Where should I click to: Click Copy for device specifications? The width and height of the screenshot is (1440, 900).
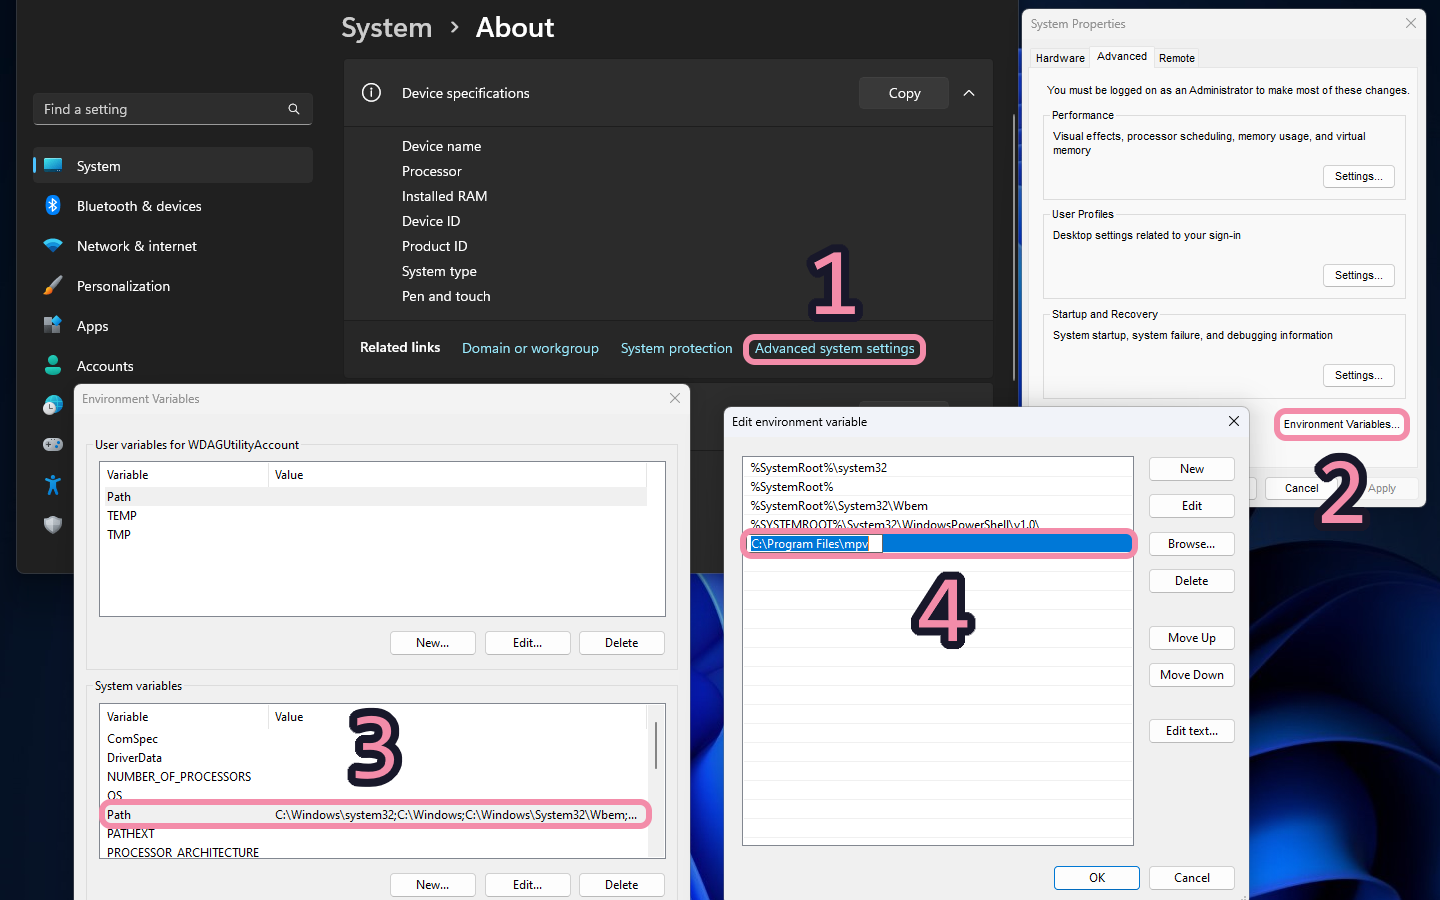[904, 93]
